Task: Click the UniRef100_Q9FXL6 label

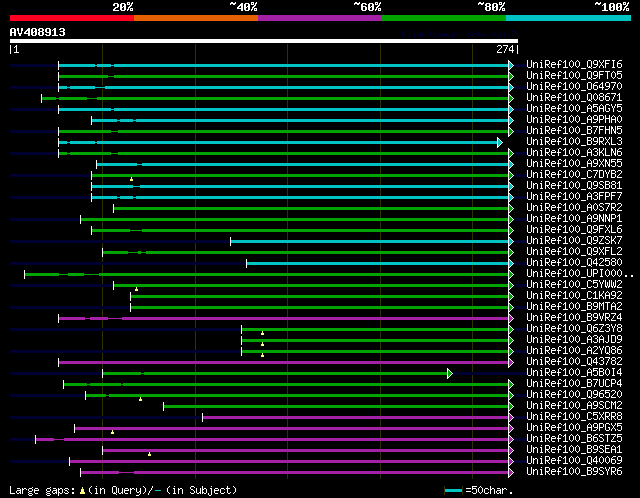Action: [x=574, y=230]
